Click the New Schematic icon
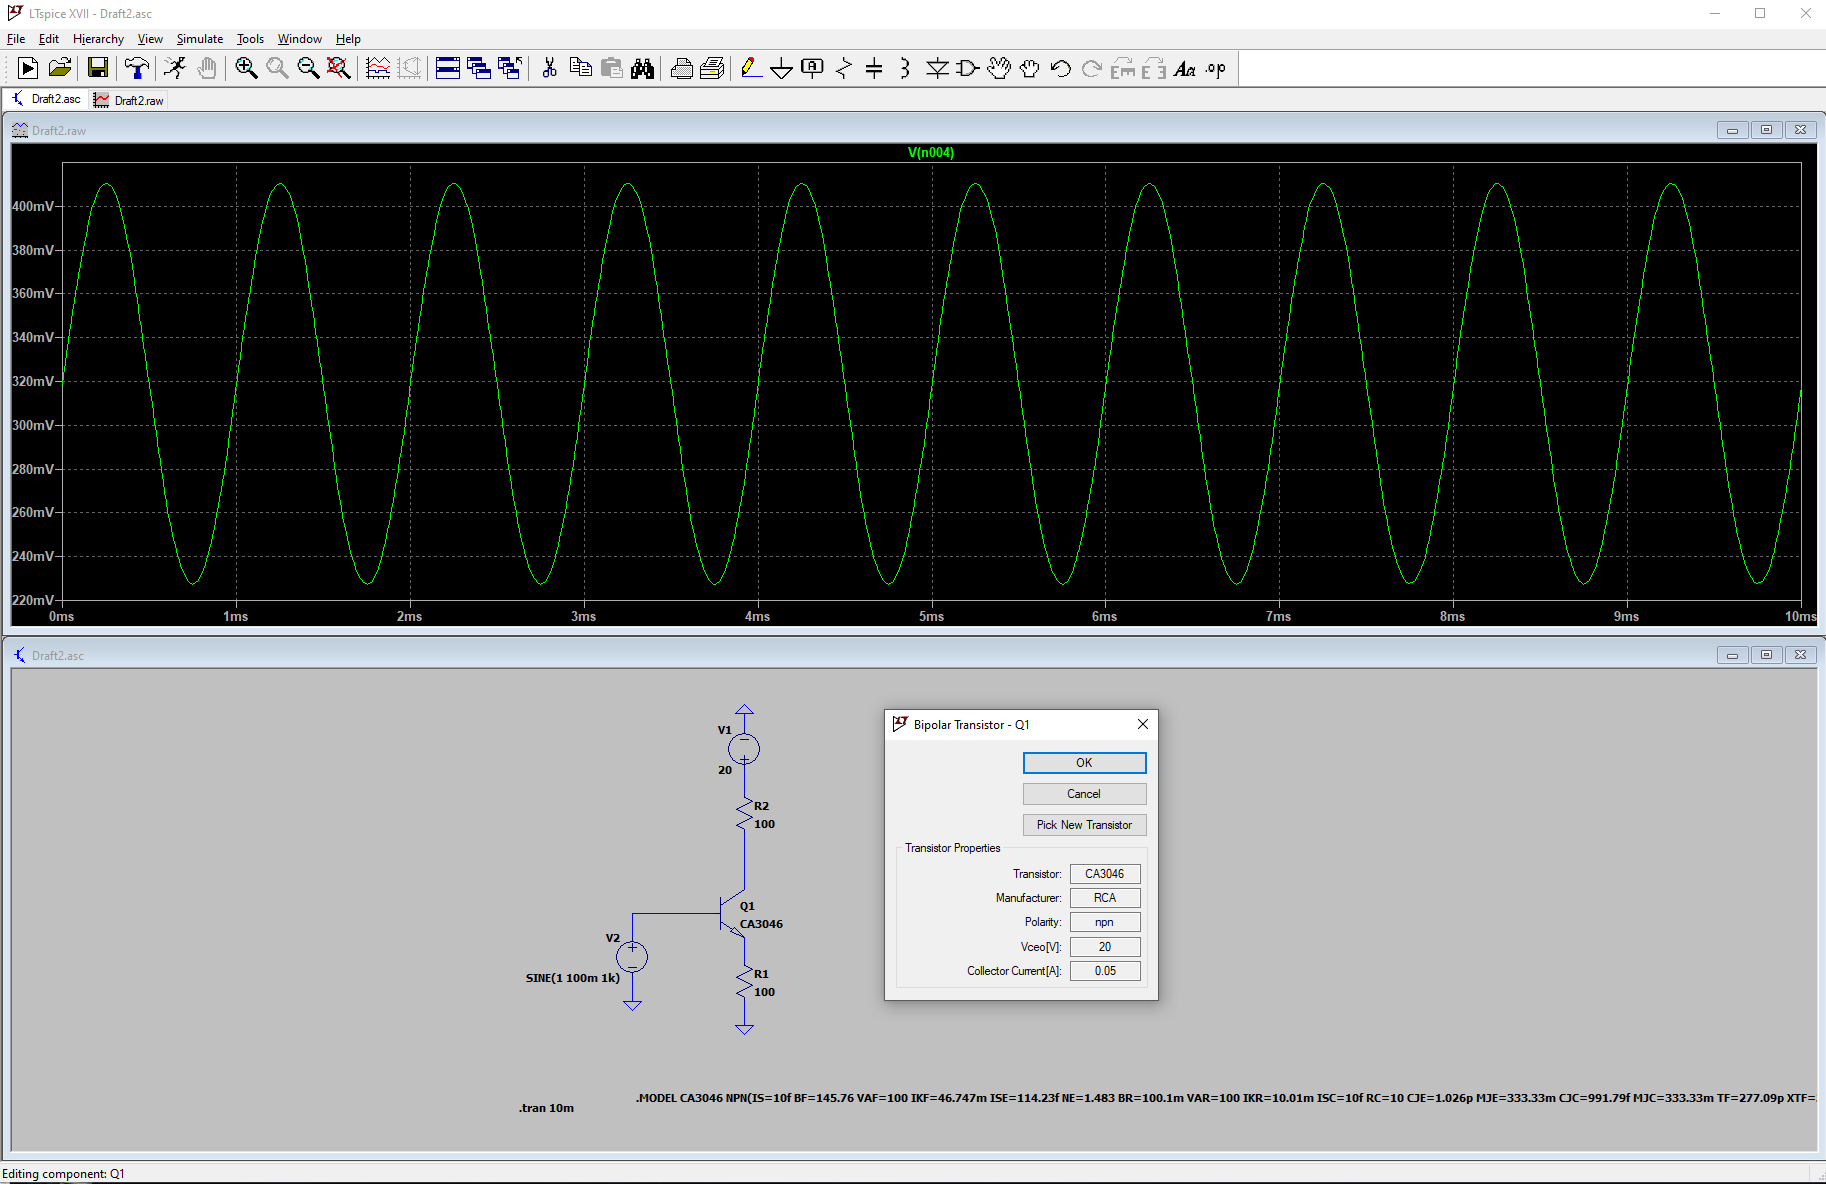Image resolution: width=1826 pixels, height=1184 pixels. click(28, 68)
